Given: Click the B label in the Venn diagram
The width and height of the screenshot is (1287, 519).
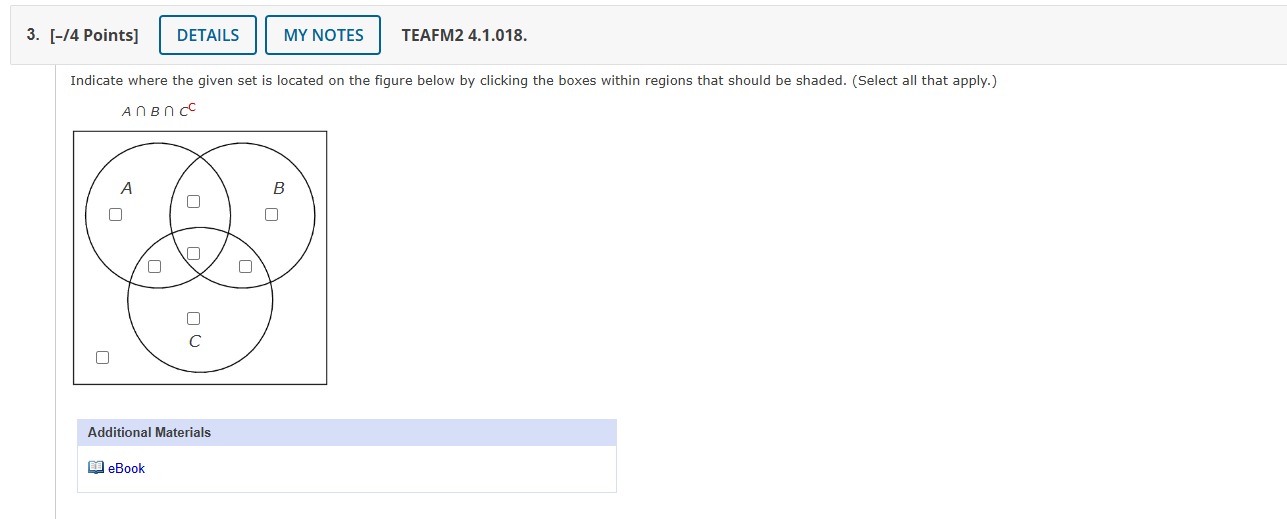Looking at the screenshot, I should [279, 187].
